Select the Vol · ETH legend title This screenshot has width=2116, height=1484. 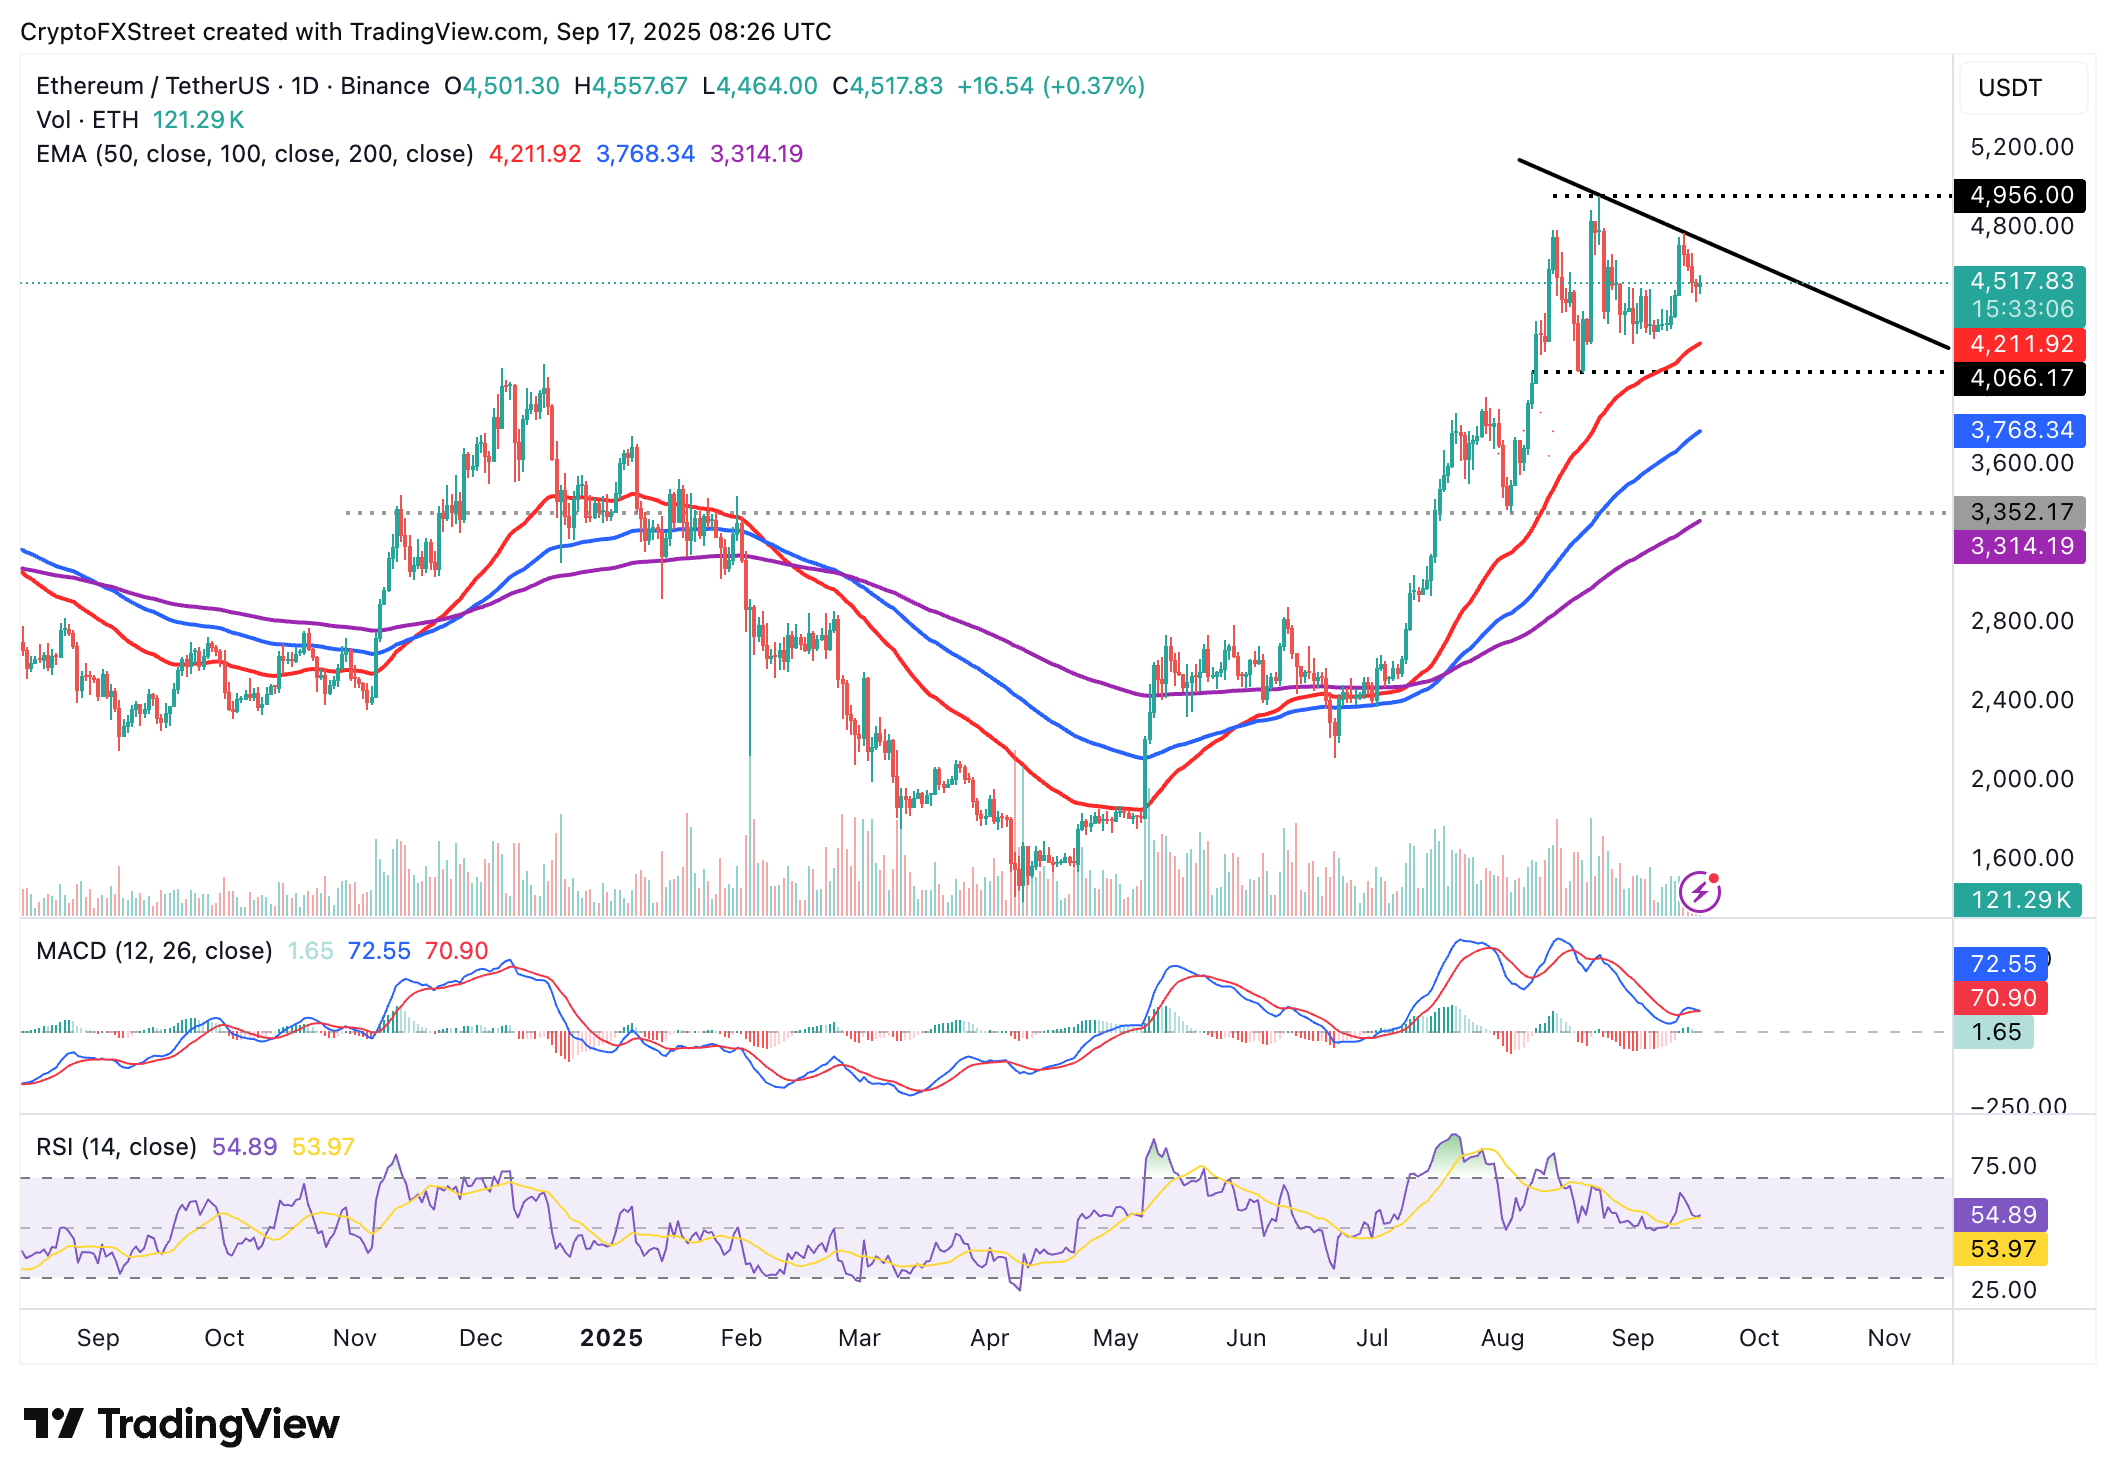pos(87,120)
